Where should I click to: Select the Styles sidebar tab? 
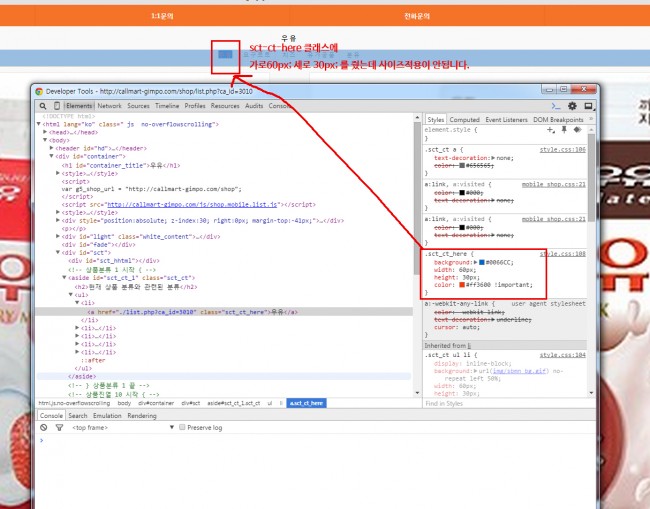[x=435, y=119]
